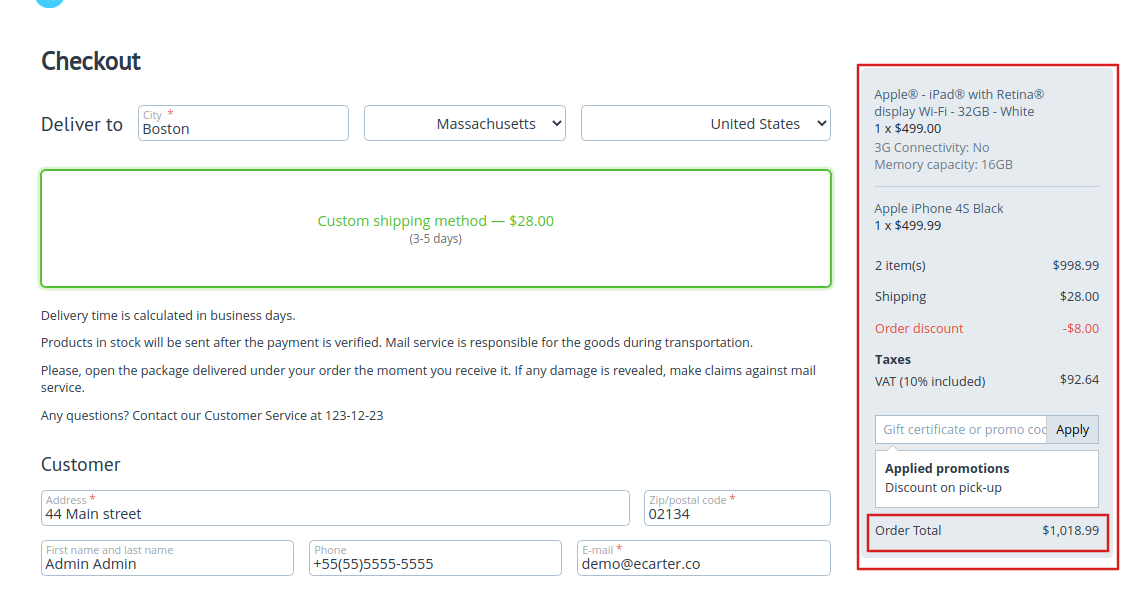1125x596 pixels.
Task: Click the Checkout heading
Action: [90, 61]
